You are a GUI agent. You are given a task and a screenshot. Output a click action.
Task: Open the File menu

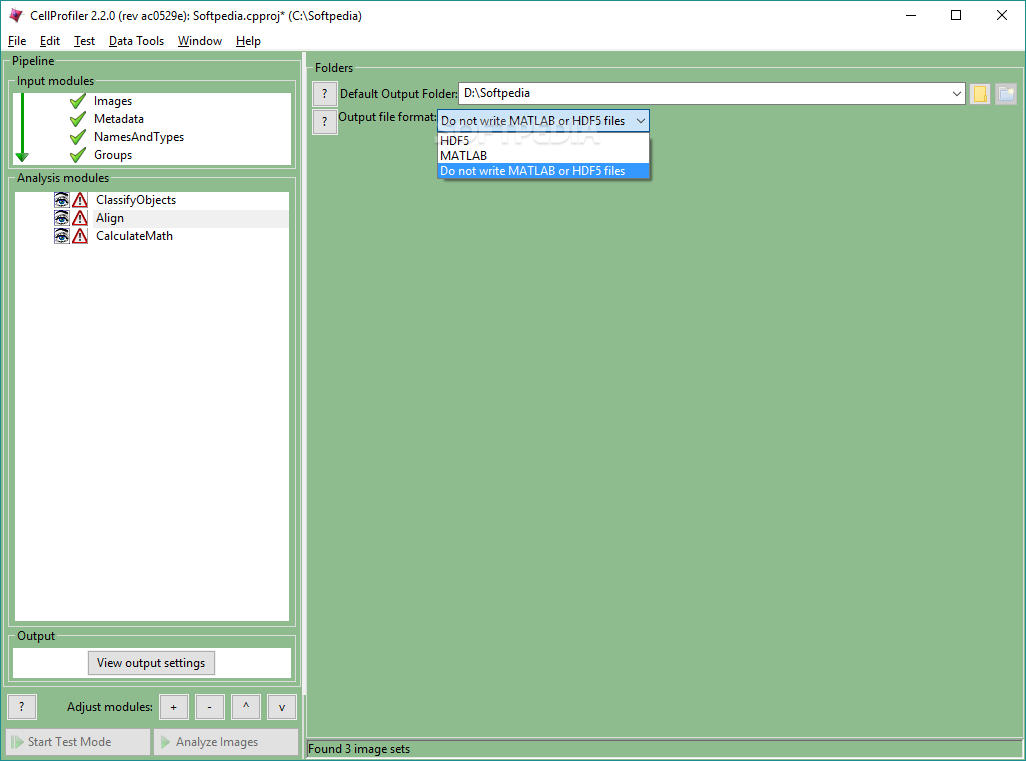pyautogui.click(x=17, y=41)
